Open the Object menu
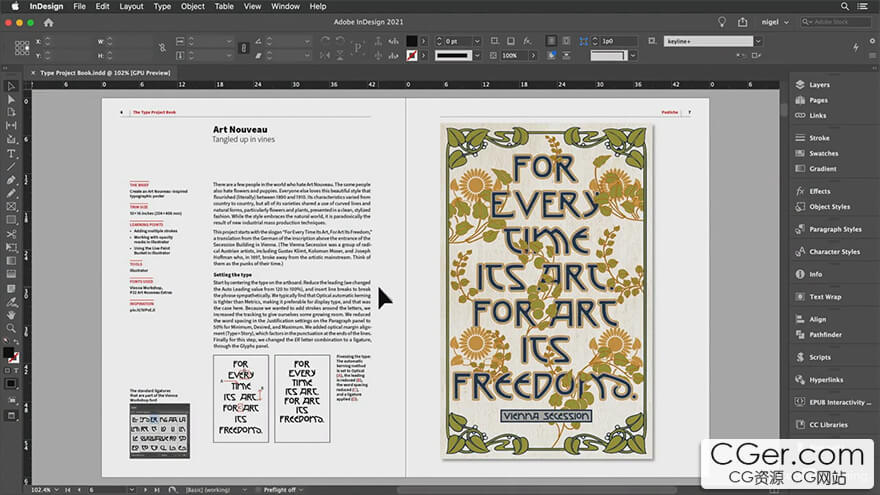The height and width of the screenshot is (495, 880). click(x=192, y=6)
